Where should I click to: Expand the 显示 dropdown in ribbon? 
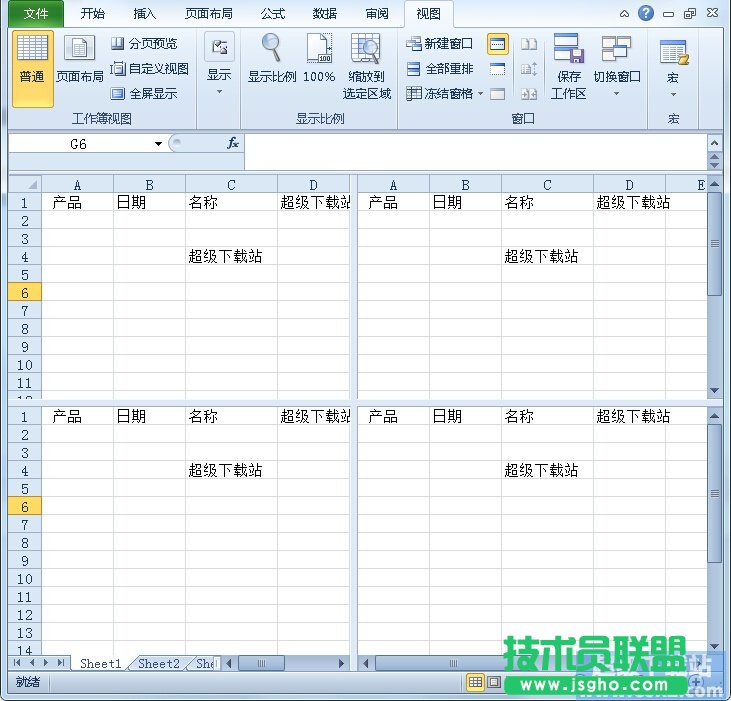[218, 66]
